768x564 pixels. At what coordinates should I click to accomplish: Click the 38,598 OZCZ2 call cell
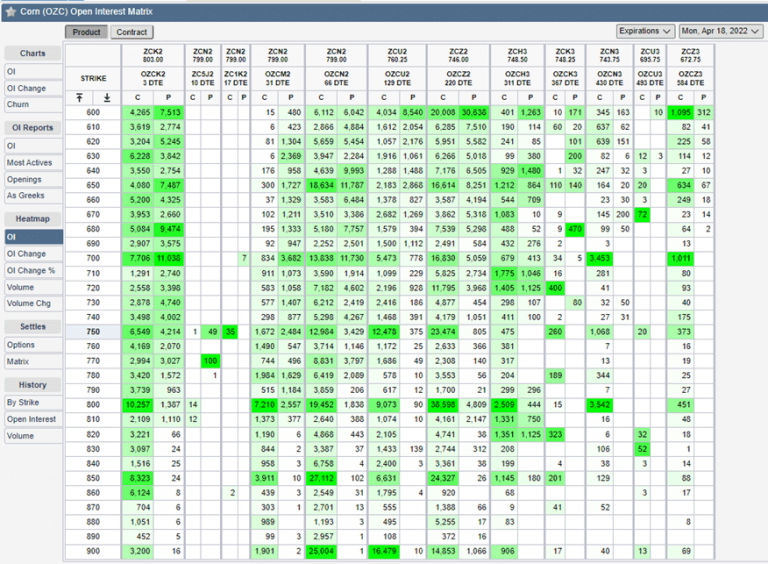(x=443, y=405)
